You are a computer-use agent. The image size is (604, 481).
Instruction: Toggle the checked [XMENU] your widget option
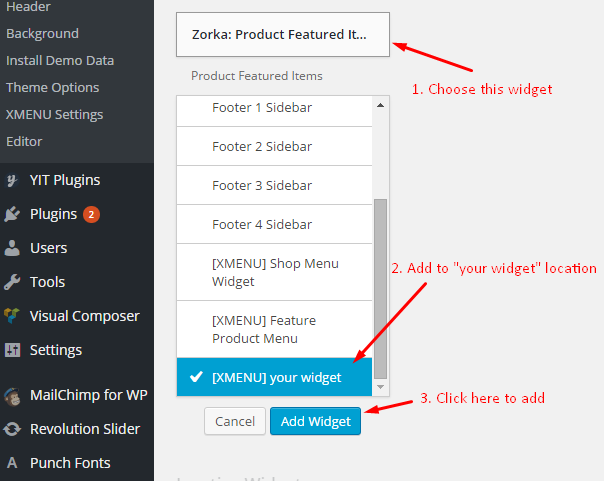pyautogui.click(x=274, y=377)
